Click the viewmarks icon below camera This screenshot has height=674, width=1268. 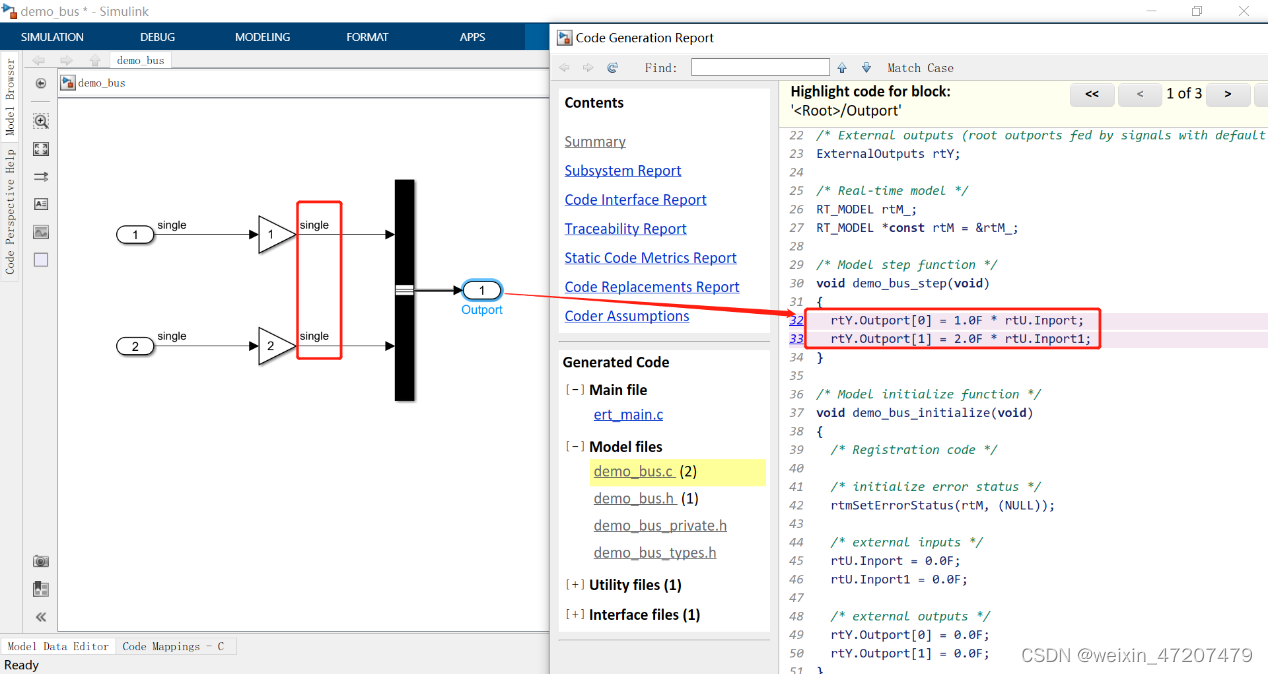(41, 589)
